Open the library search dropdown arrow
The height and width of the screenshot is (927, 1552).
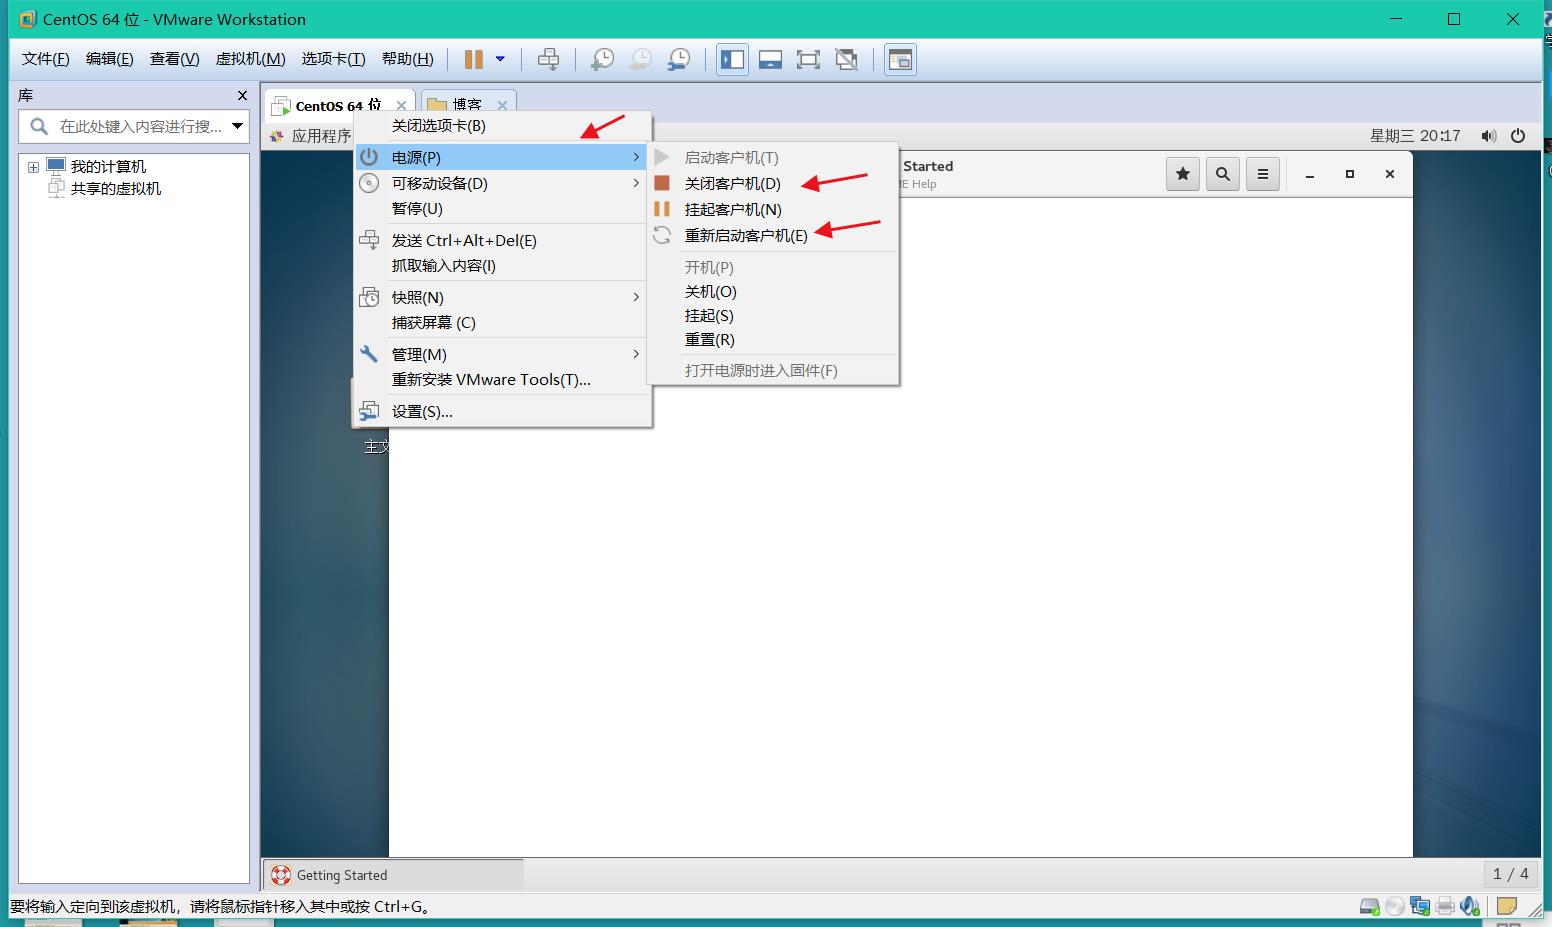pos(238,126)
